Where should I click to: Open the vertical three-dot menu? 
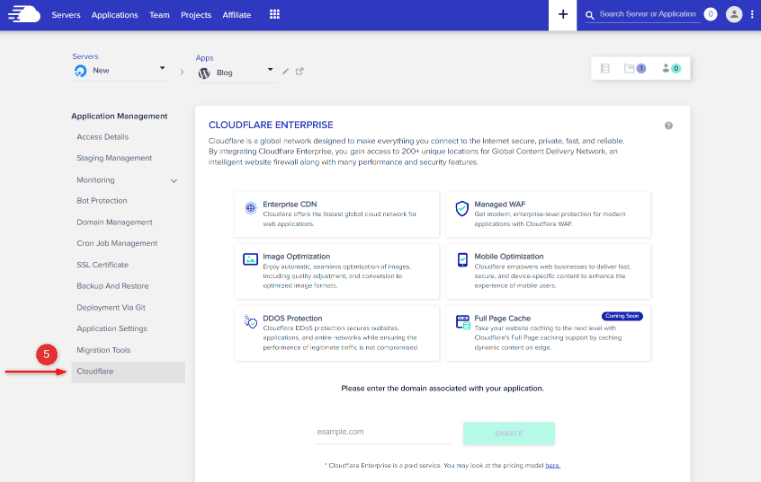[752, 15]
